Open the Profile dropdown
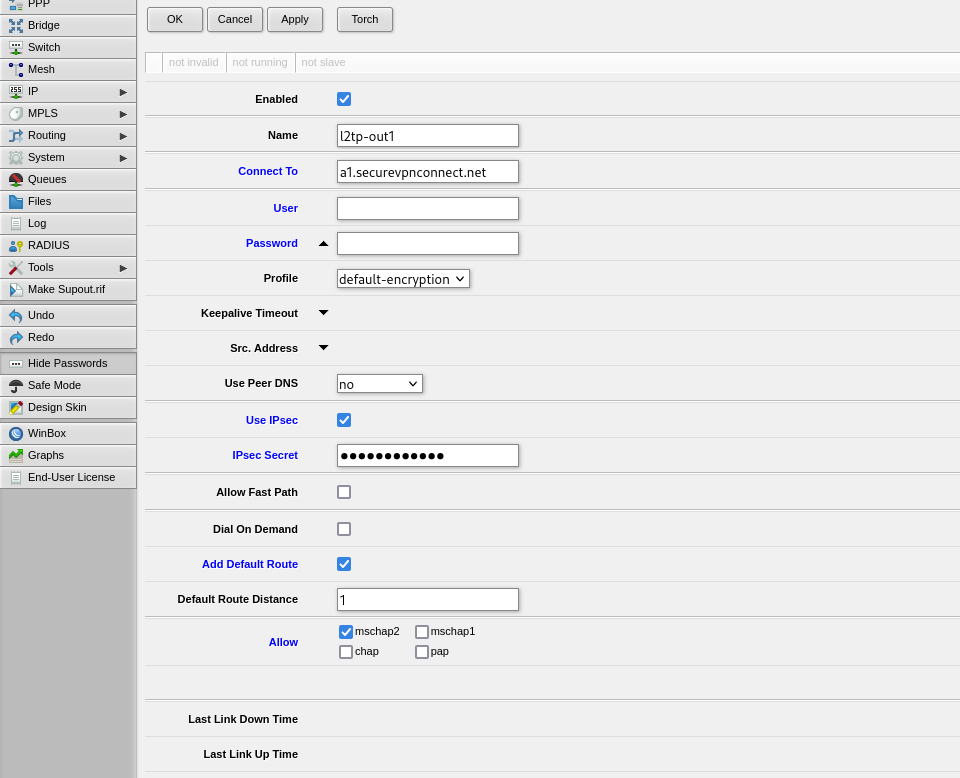960x778 pixels. (x=403, y=279)
